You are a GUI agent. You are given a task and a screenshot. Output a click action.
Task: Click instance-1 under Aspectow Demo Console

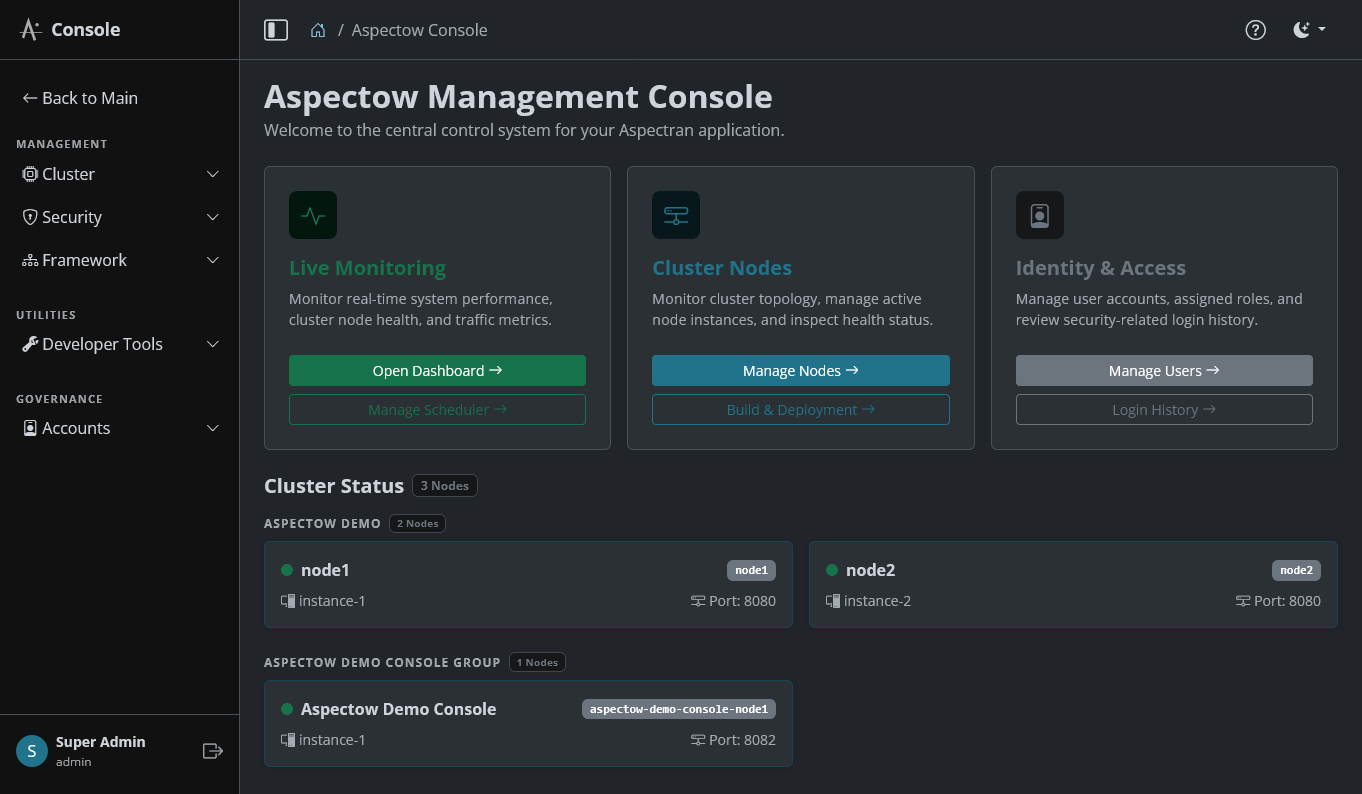pos(332,740)
